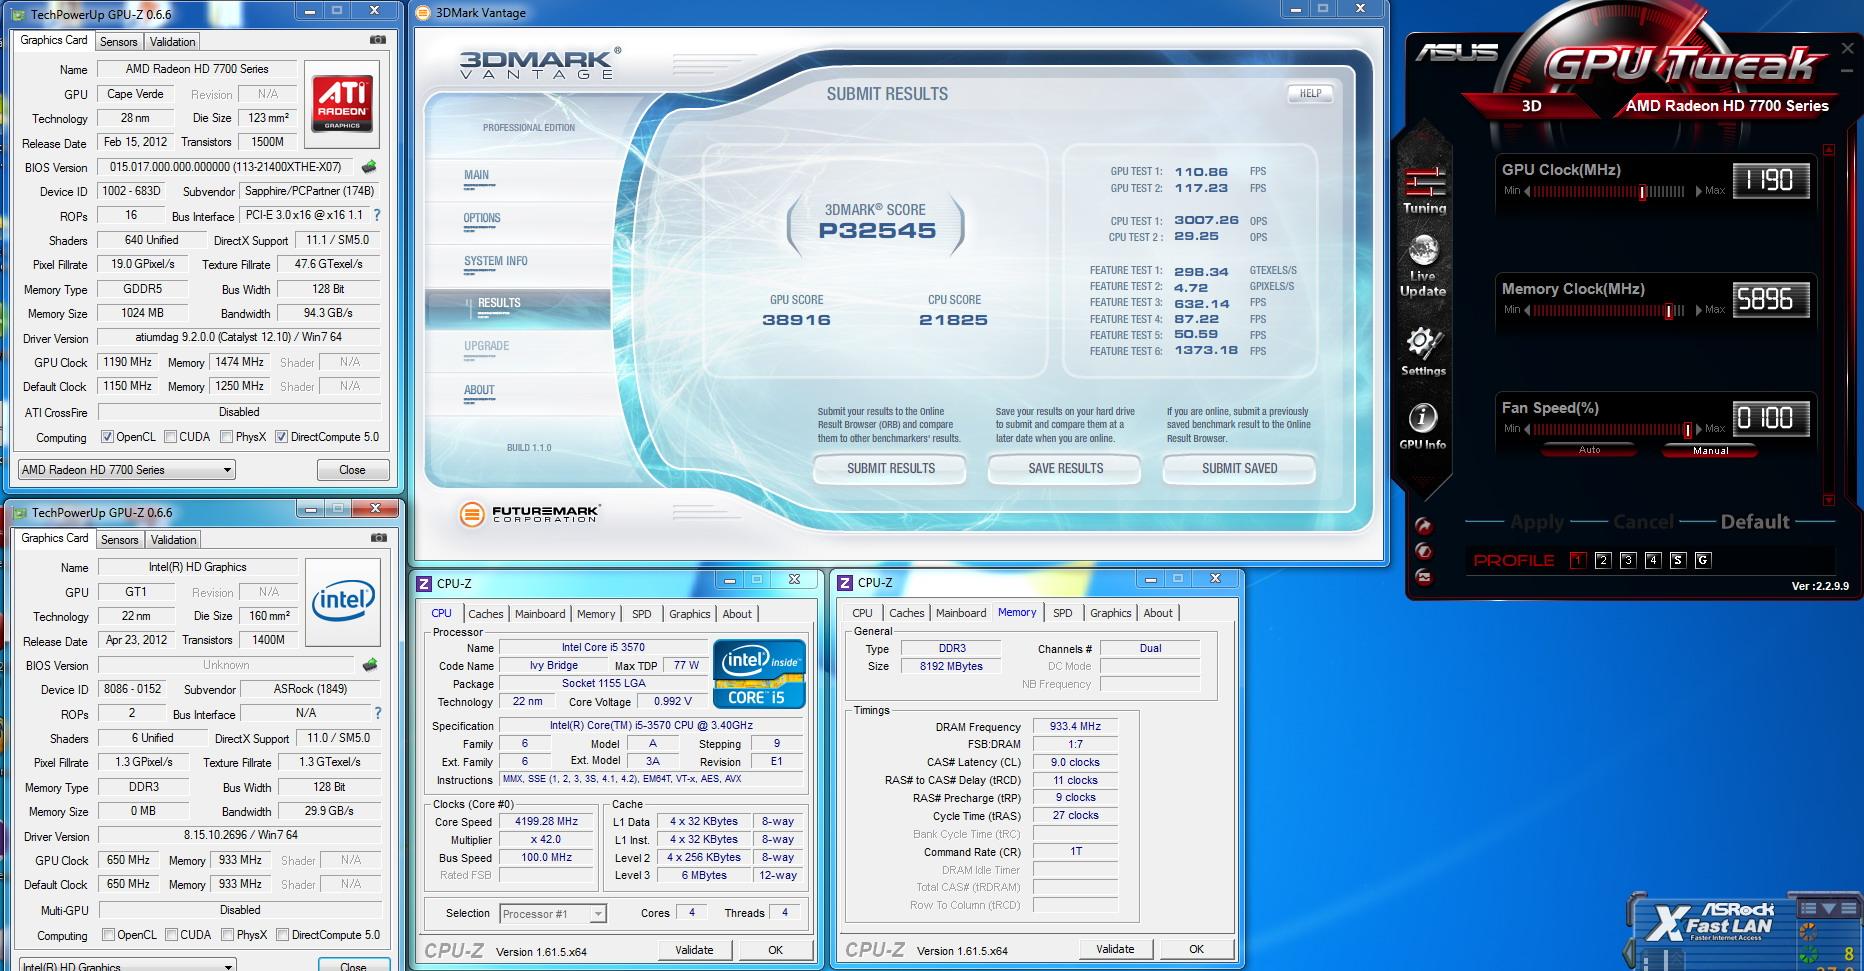1864x971 pixels.
Task: Open Graphics tab in left CPU-Z window
Action: (x=690, y=614)
